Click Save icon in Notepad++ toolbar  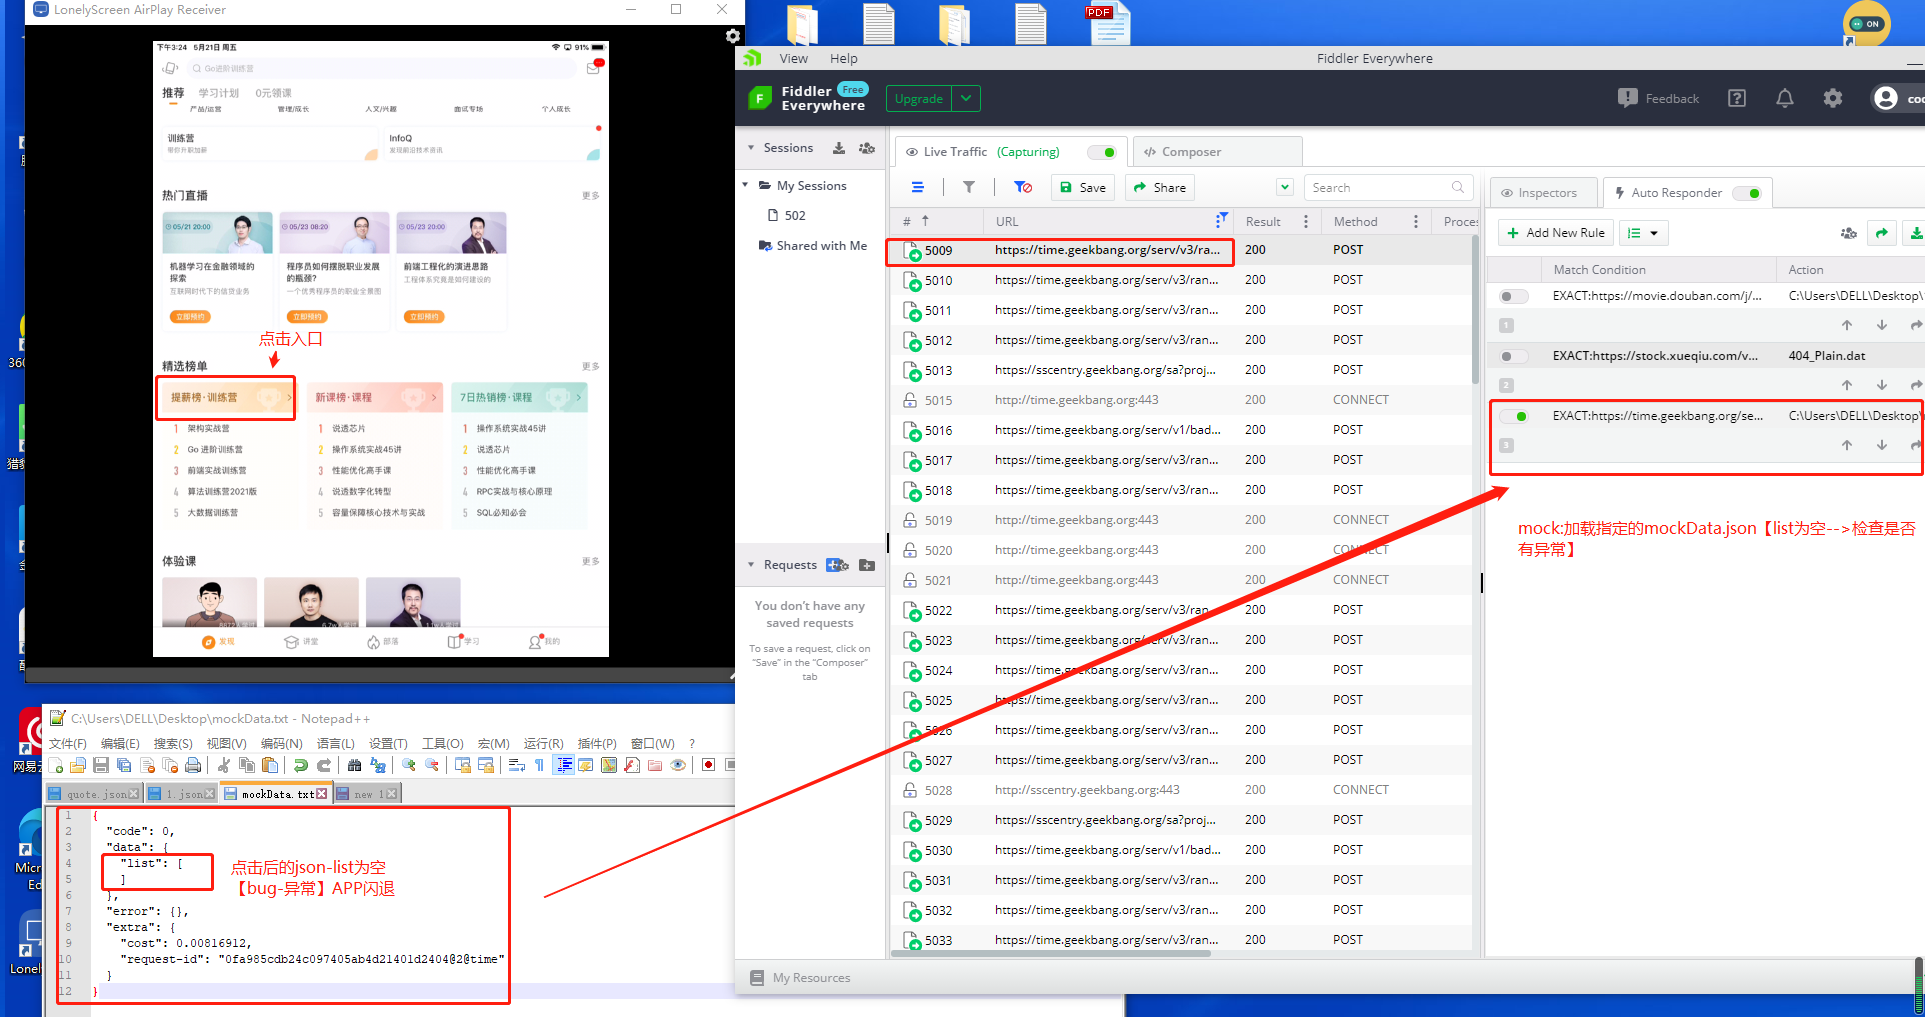(101, 765)
